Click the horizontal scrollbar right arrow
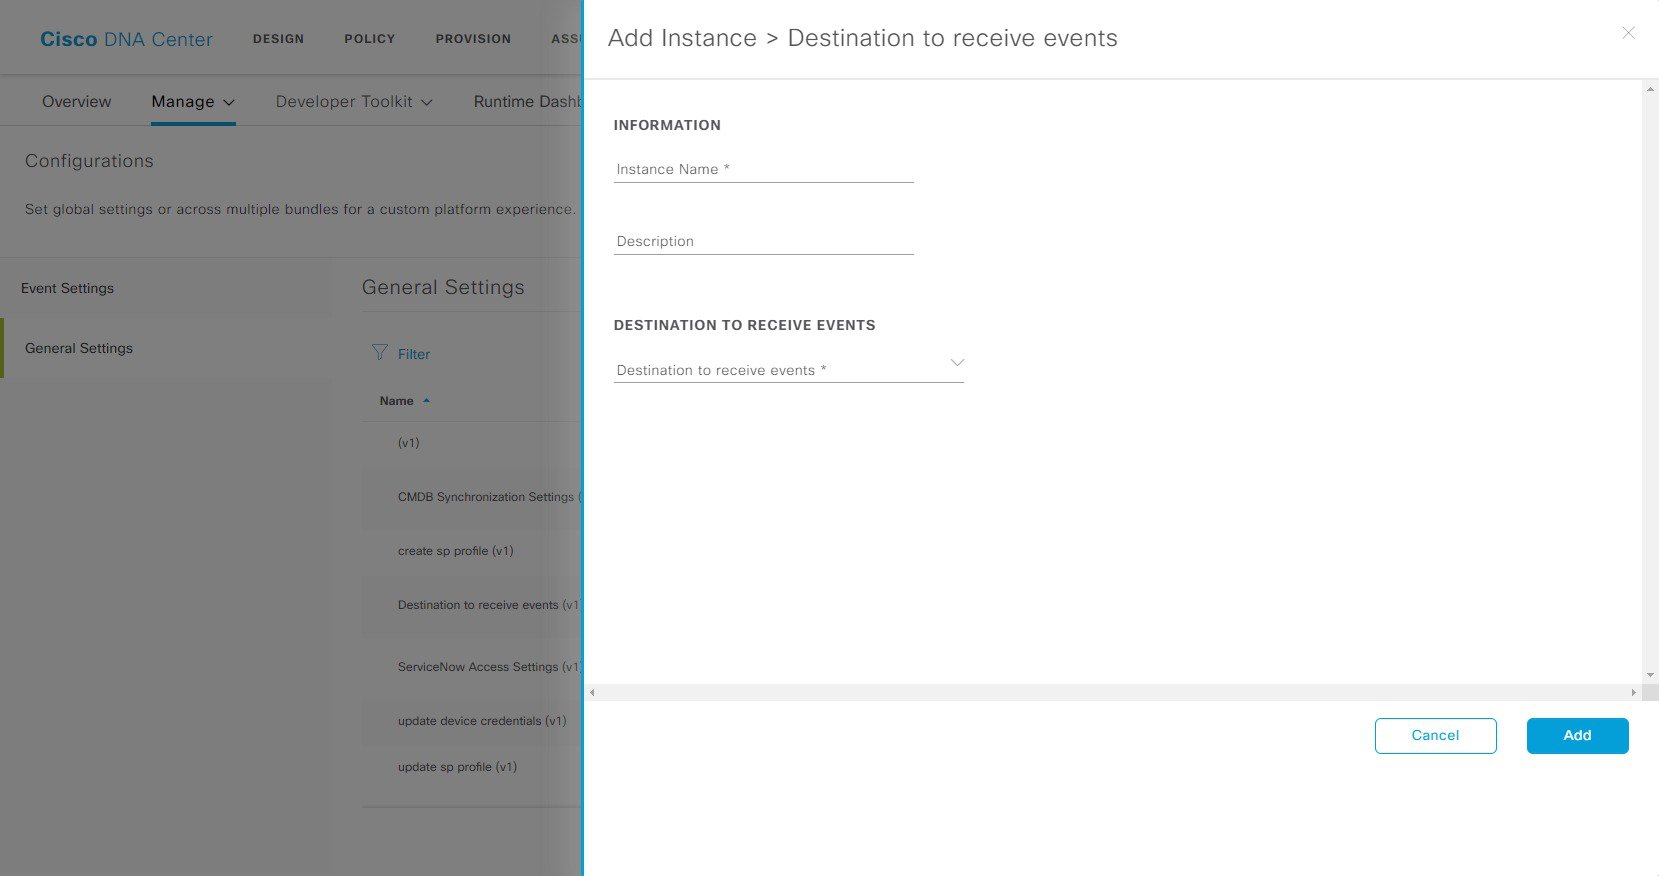The width and height of the screenshot is (1659, 876). point(1633,692)
